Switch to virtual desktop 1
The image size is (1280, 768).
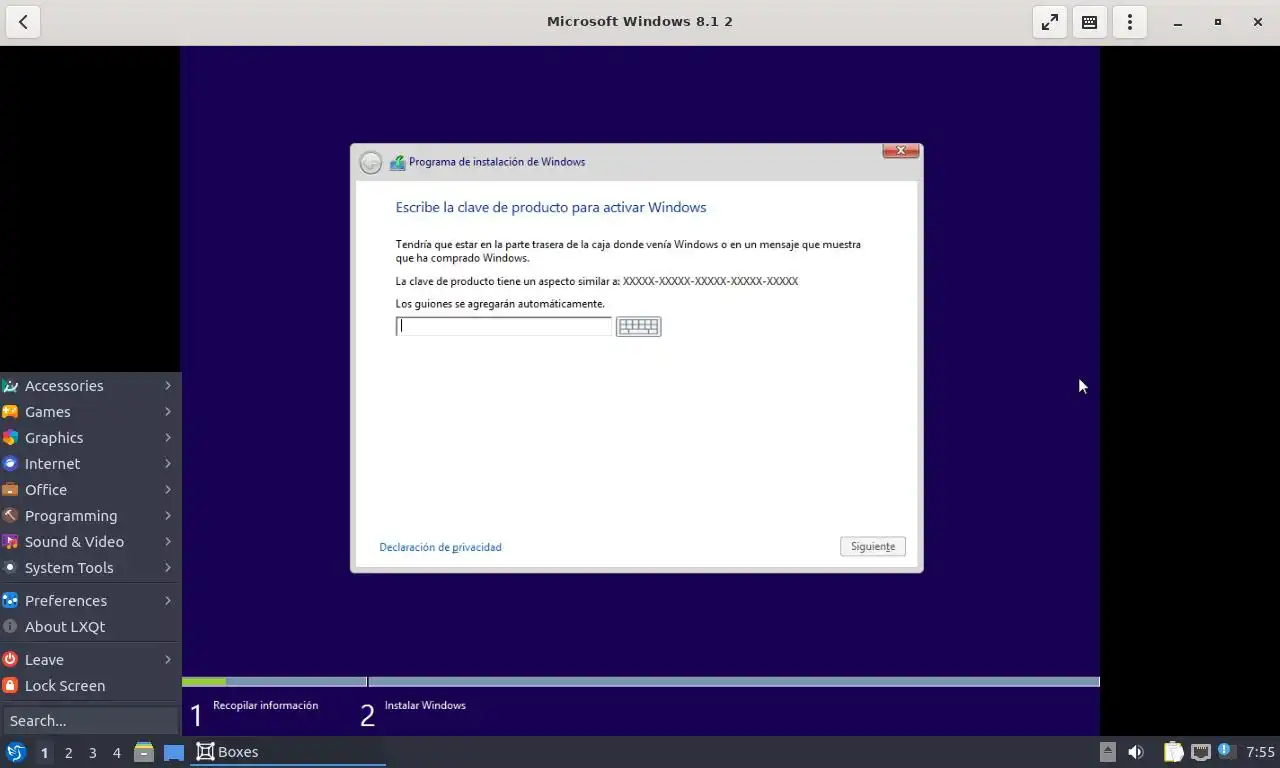click(x=44, y=752)
